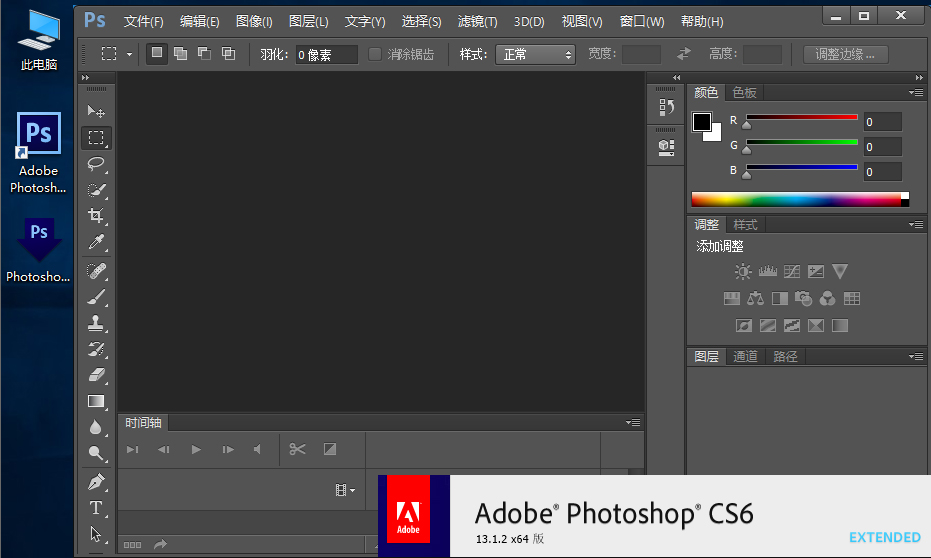Select the Horizontal Type tool
This screenshot has height=558, width=931.
coord(96,508)
